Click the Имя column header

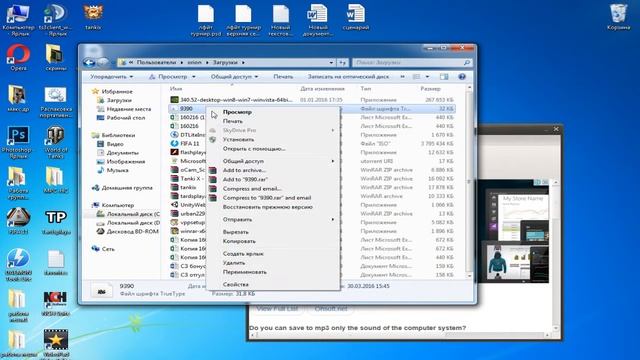[176, 89]
